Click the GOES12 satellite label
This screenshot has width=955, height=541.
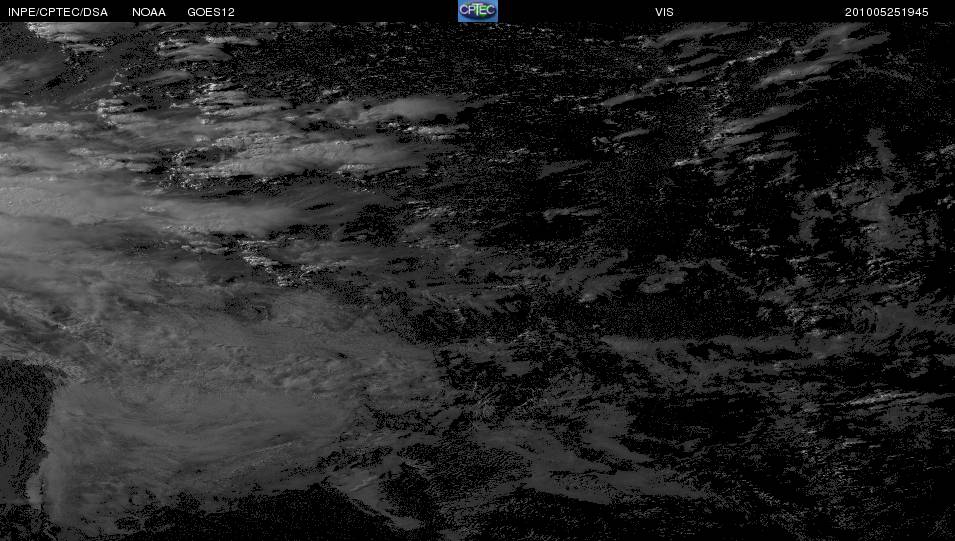click(211, 12)
